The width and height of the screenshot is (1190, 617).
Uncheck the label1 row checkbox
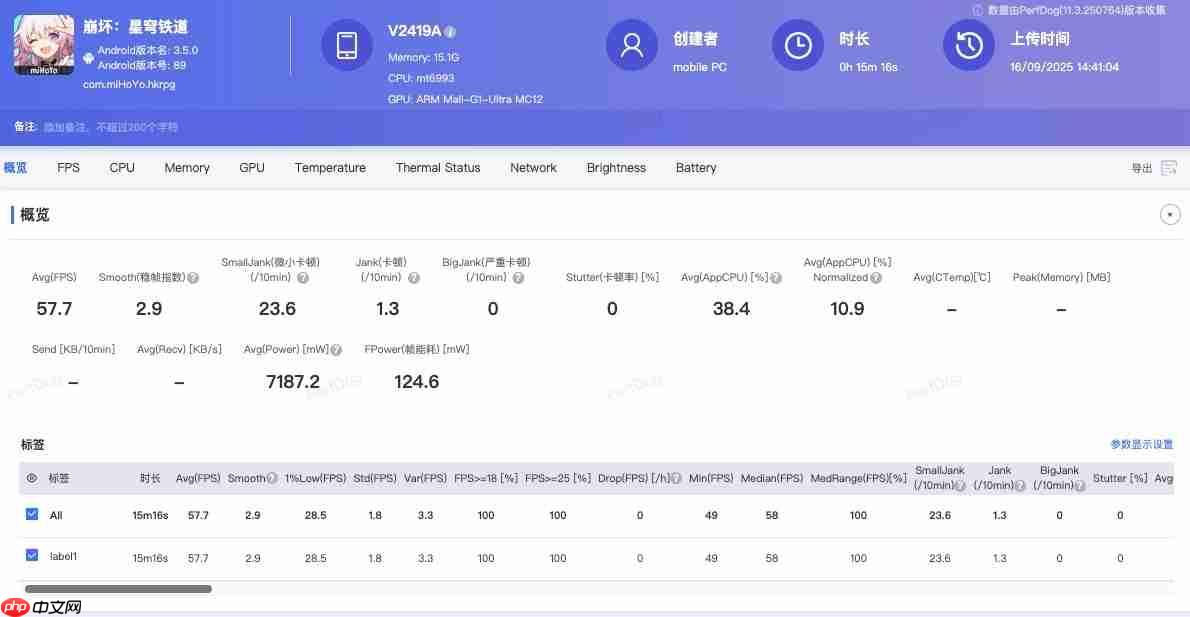click(x=32, y=557)
